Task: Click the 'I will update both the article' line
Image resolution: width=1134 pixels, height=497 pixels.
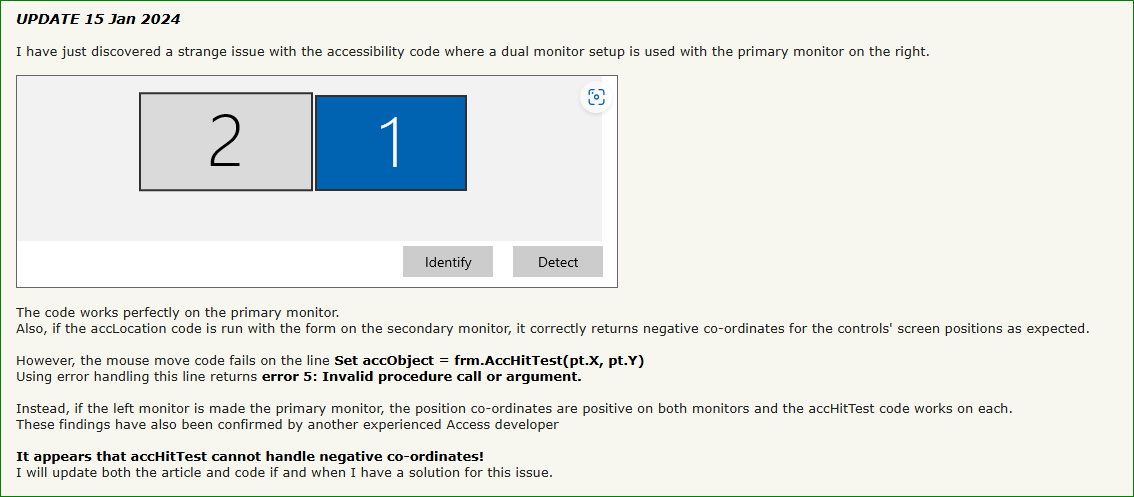Action: point(284,472)
